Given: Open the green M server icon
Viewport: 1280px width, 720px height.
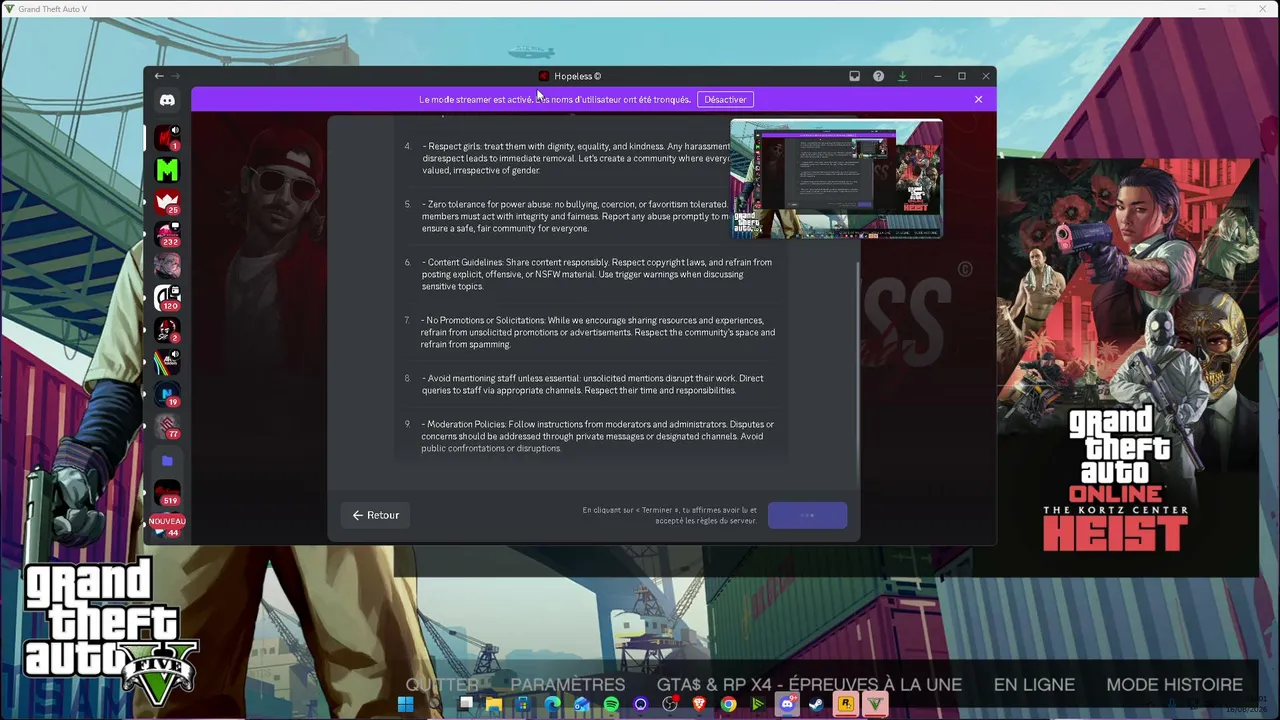Looking at the screenshot, I should (x=167, y=170).
